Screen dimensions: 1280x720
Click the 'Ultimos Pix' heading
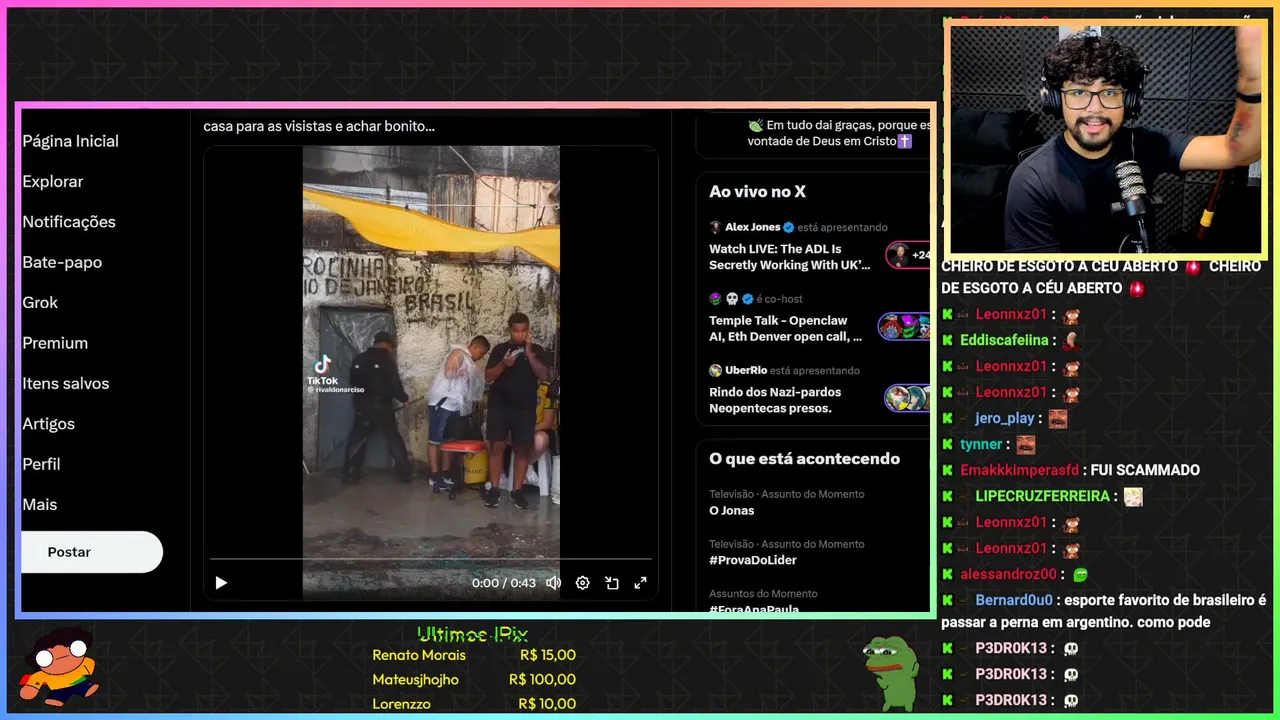click(x=472, y=634)
